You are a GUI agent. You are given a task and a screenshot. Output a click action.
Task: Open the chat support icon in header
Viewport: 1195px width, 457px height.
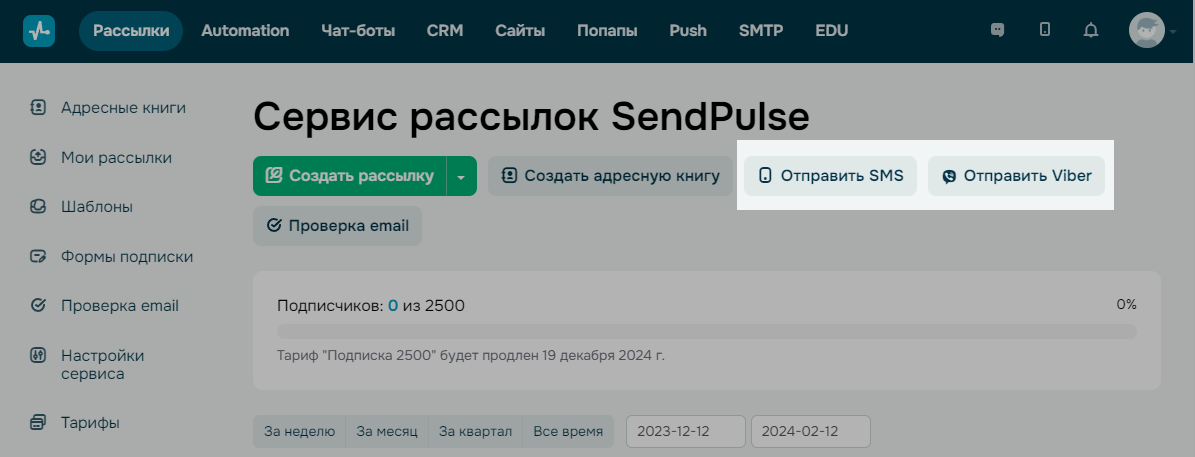point(997,30)
